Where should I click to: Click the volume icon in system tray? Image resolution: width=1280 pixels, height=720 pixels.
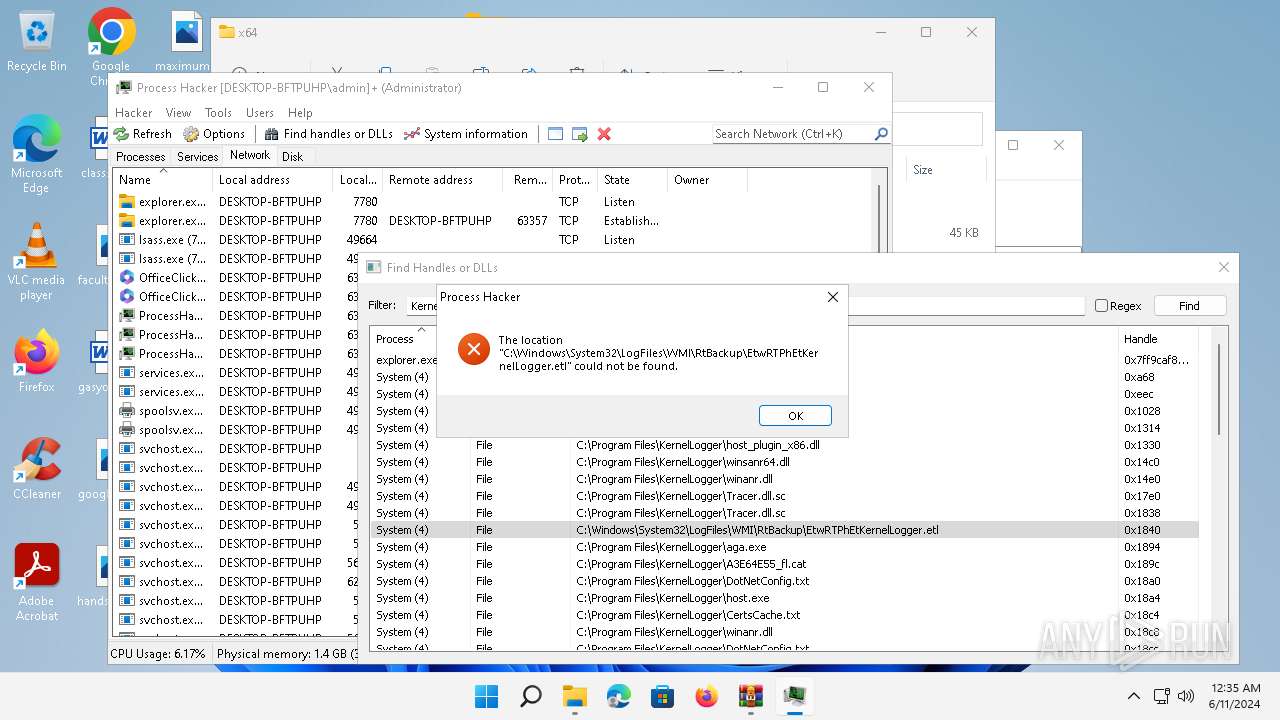(x=1187, y=696)
